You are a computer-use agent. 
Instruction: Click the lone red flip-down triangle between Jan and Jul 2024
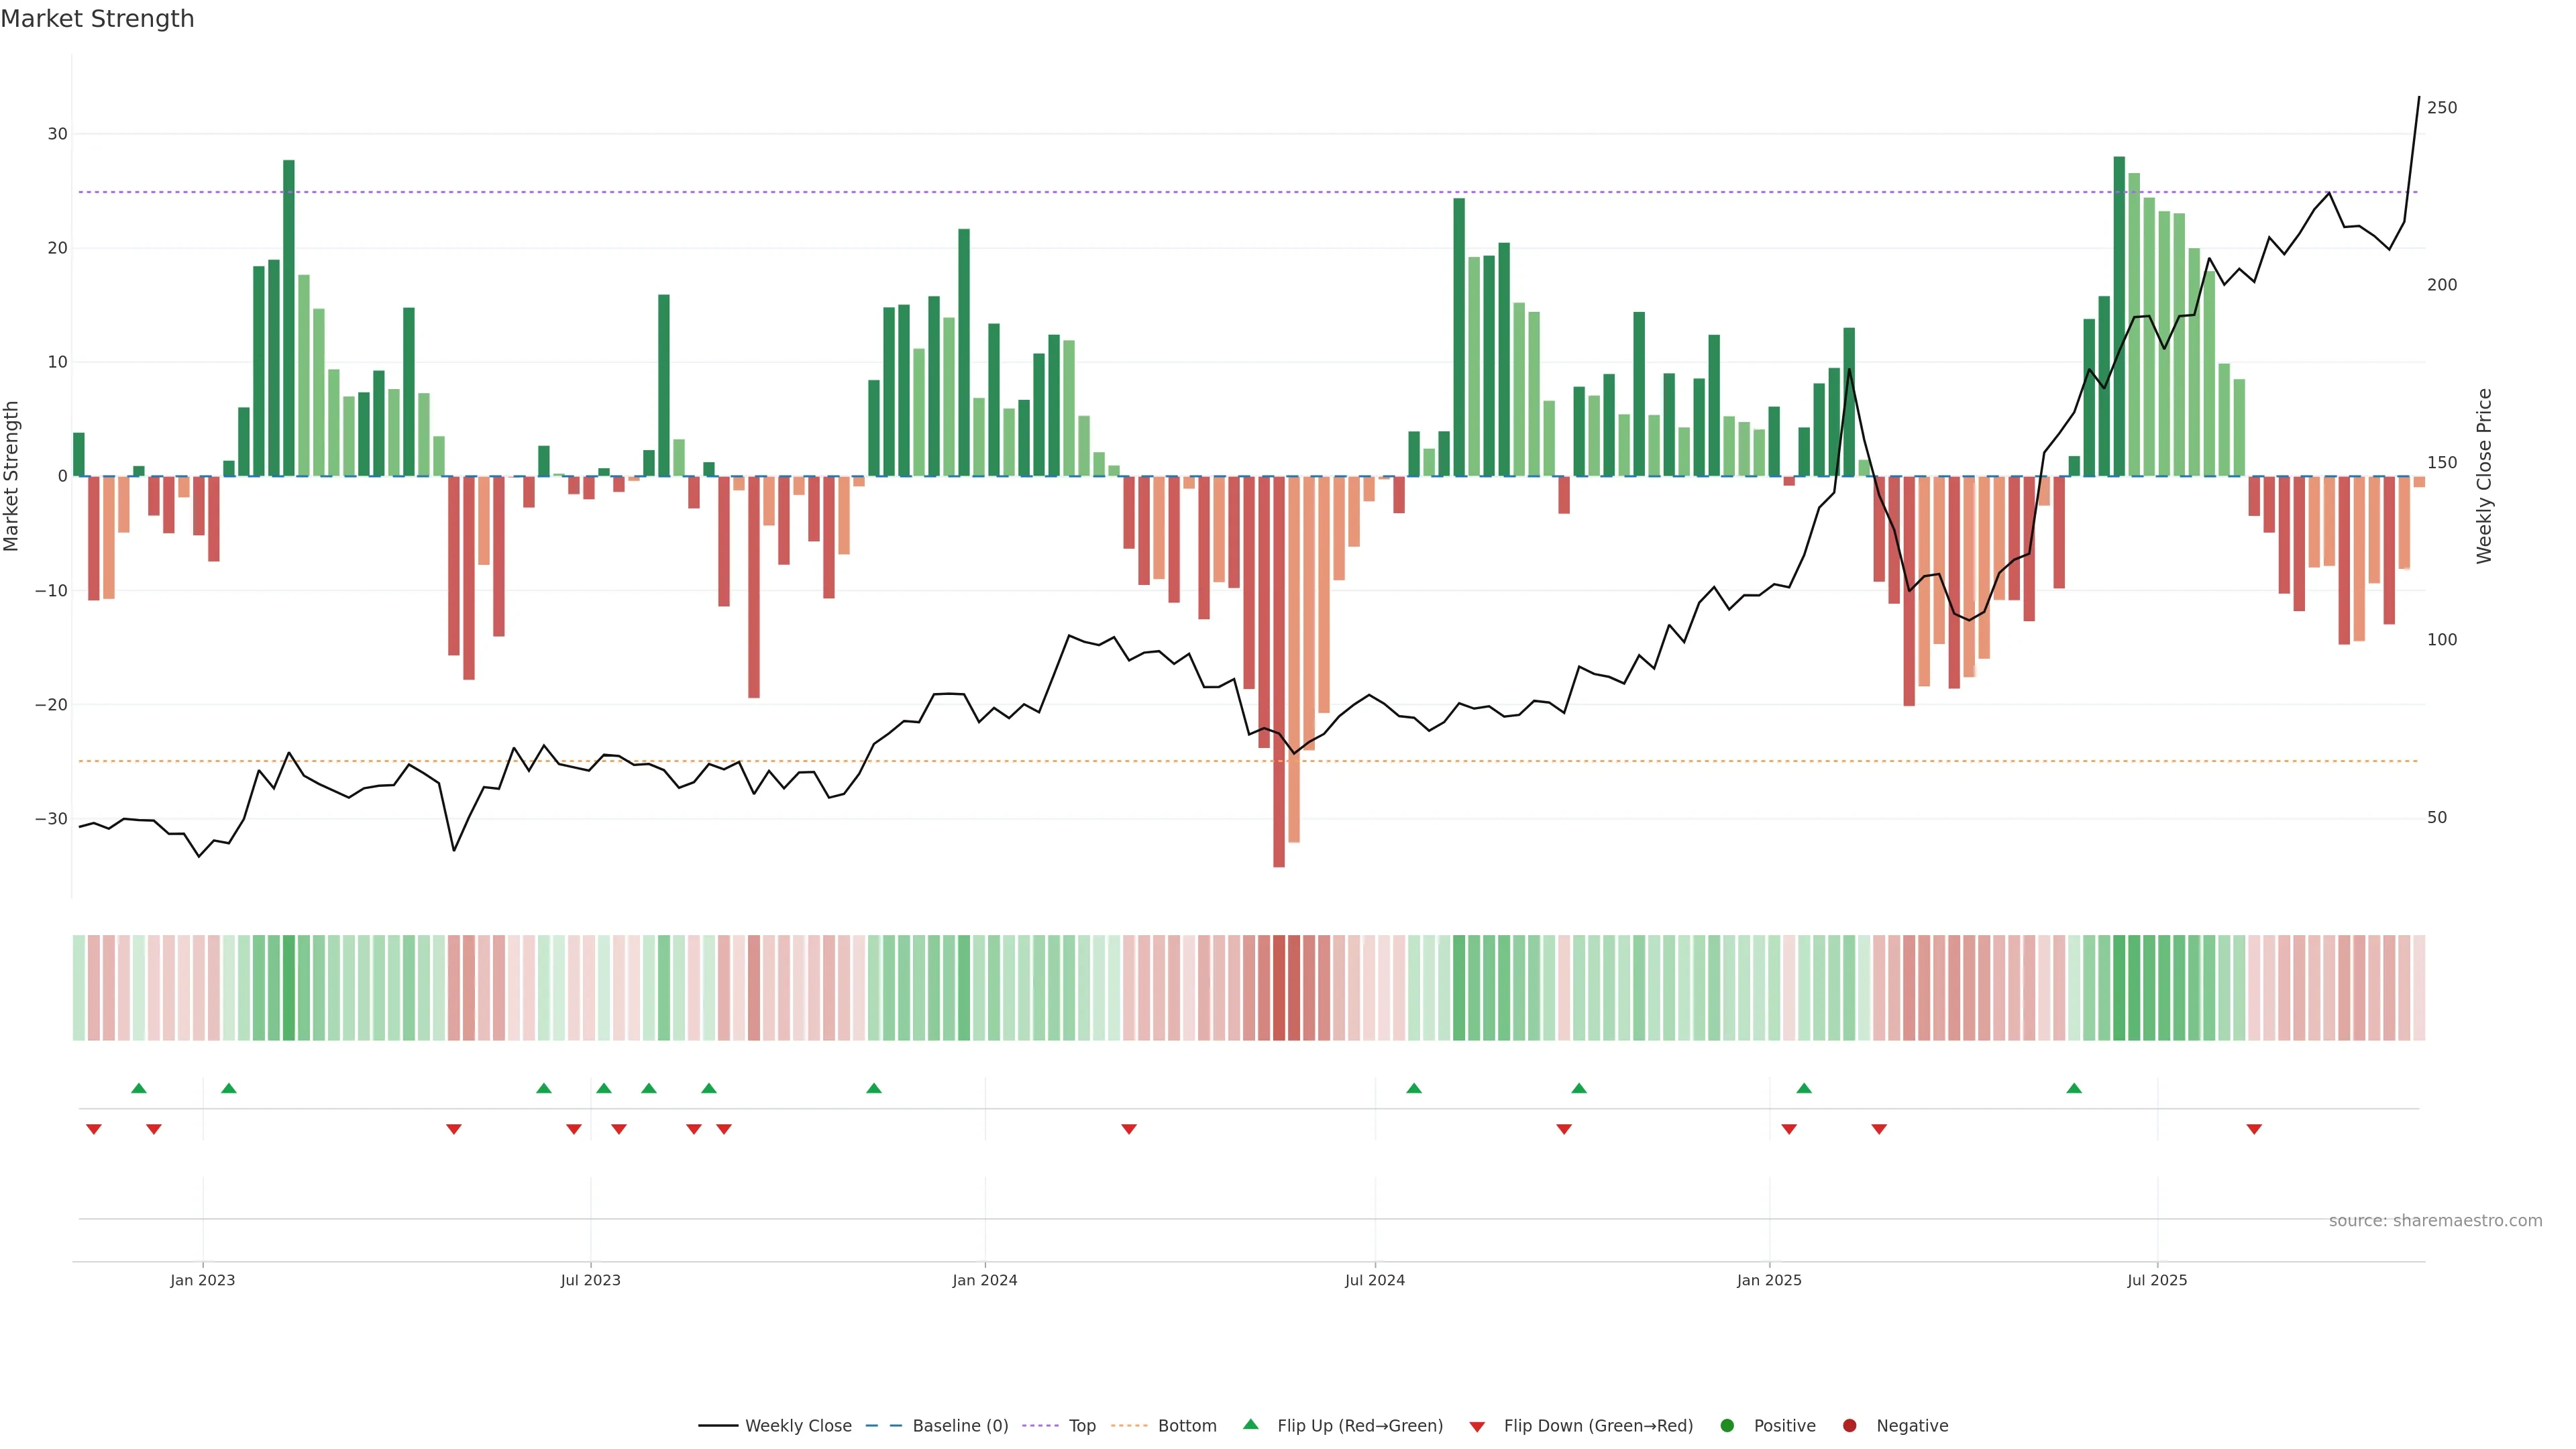pos(1129,1129)
